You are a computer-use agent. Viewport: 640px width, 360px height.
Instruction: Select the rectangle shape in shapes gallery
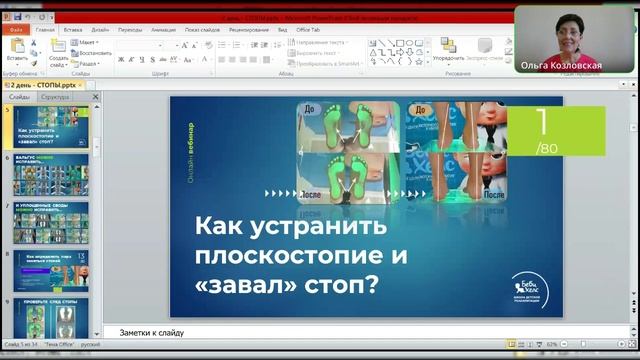[x=400, y=43]
